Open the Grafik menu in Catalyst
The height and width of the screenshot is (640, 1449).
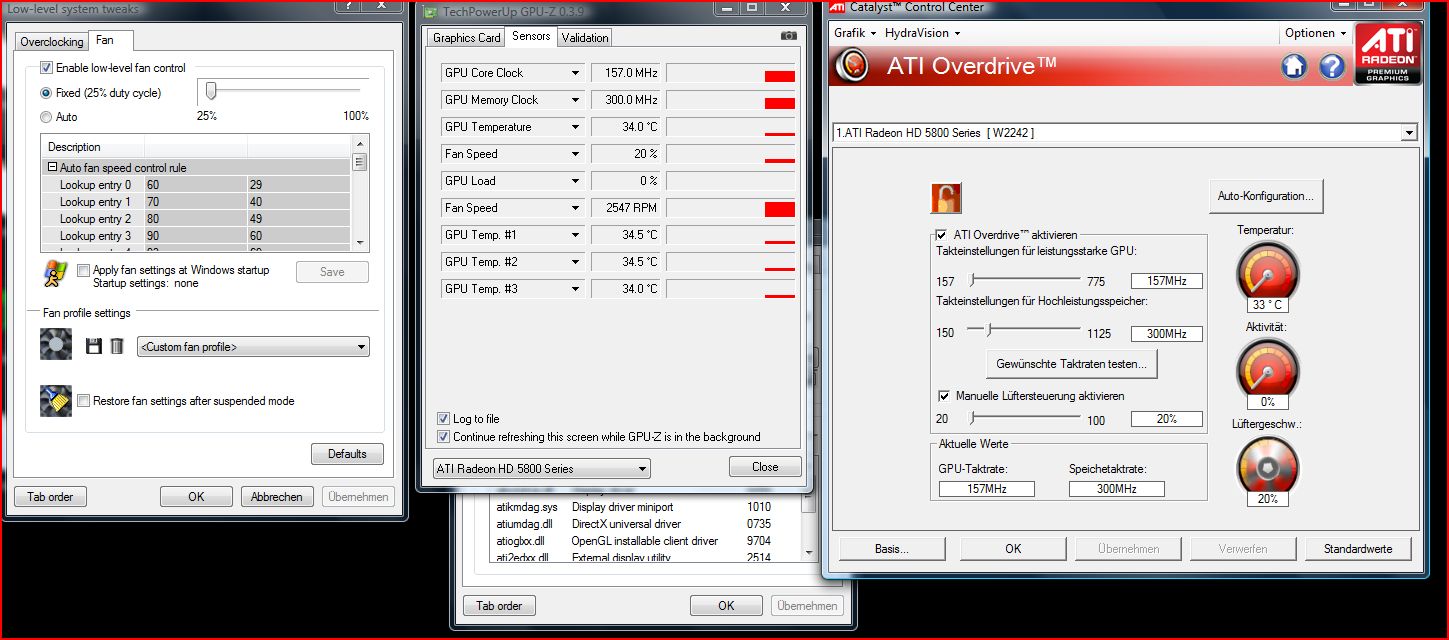point(855,33)
